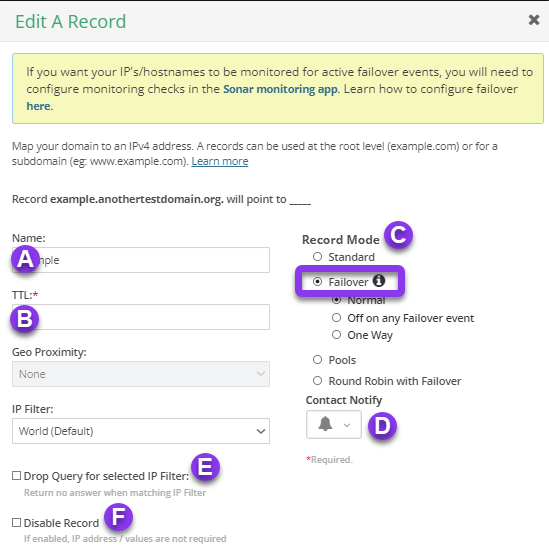This screenshot has width=549, height=558.
Task: Check the Disable Record checkbox
Action: coord(16,522)
